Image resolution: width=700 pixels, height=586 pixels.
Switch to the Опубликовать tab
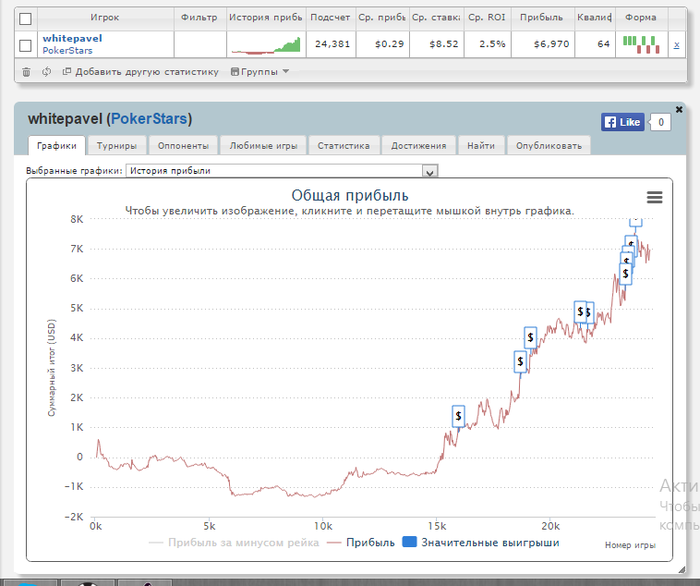click(x=549, y=145)
